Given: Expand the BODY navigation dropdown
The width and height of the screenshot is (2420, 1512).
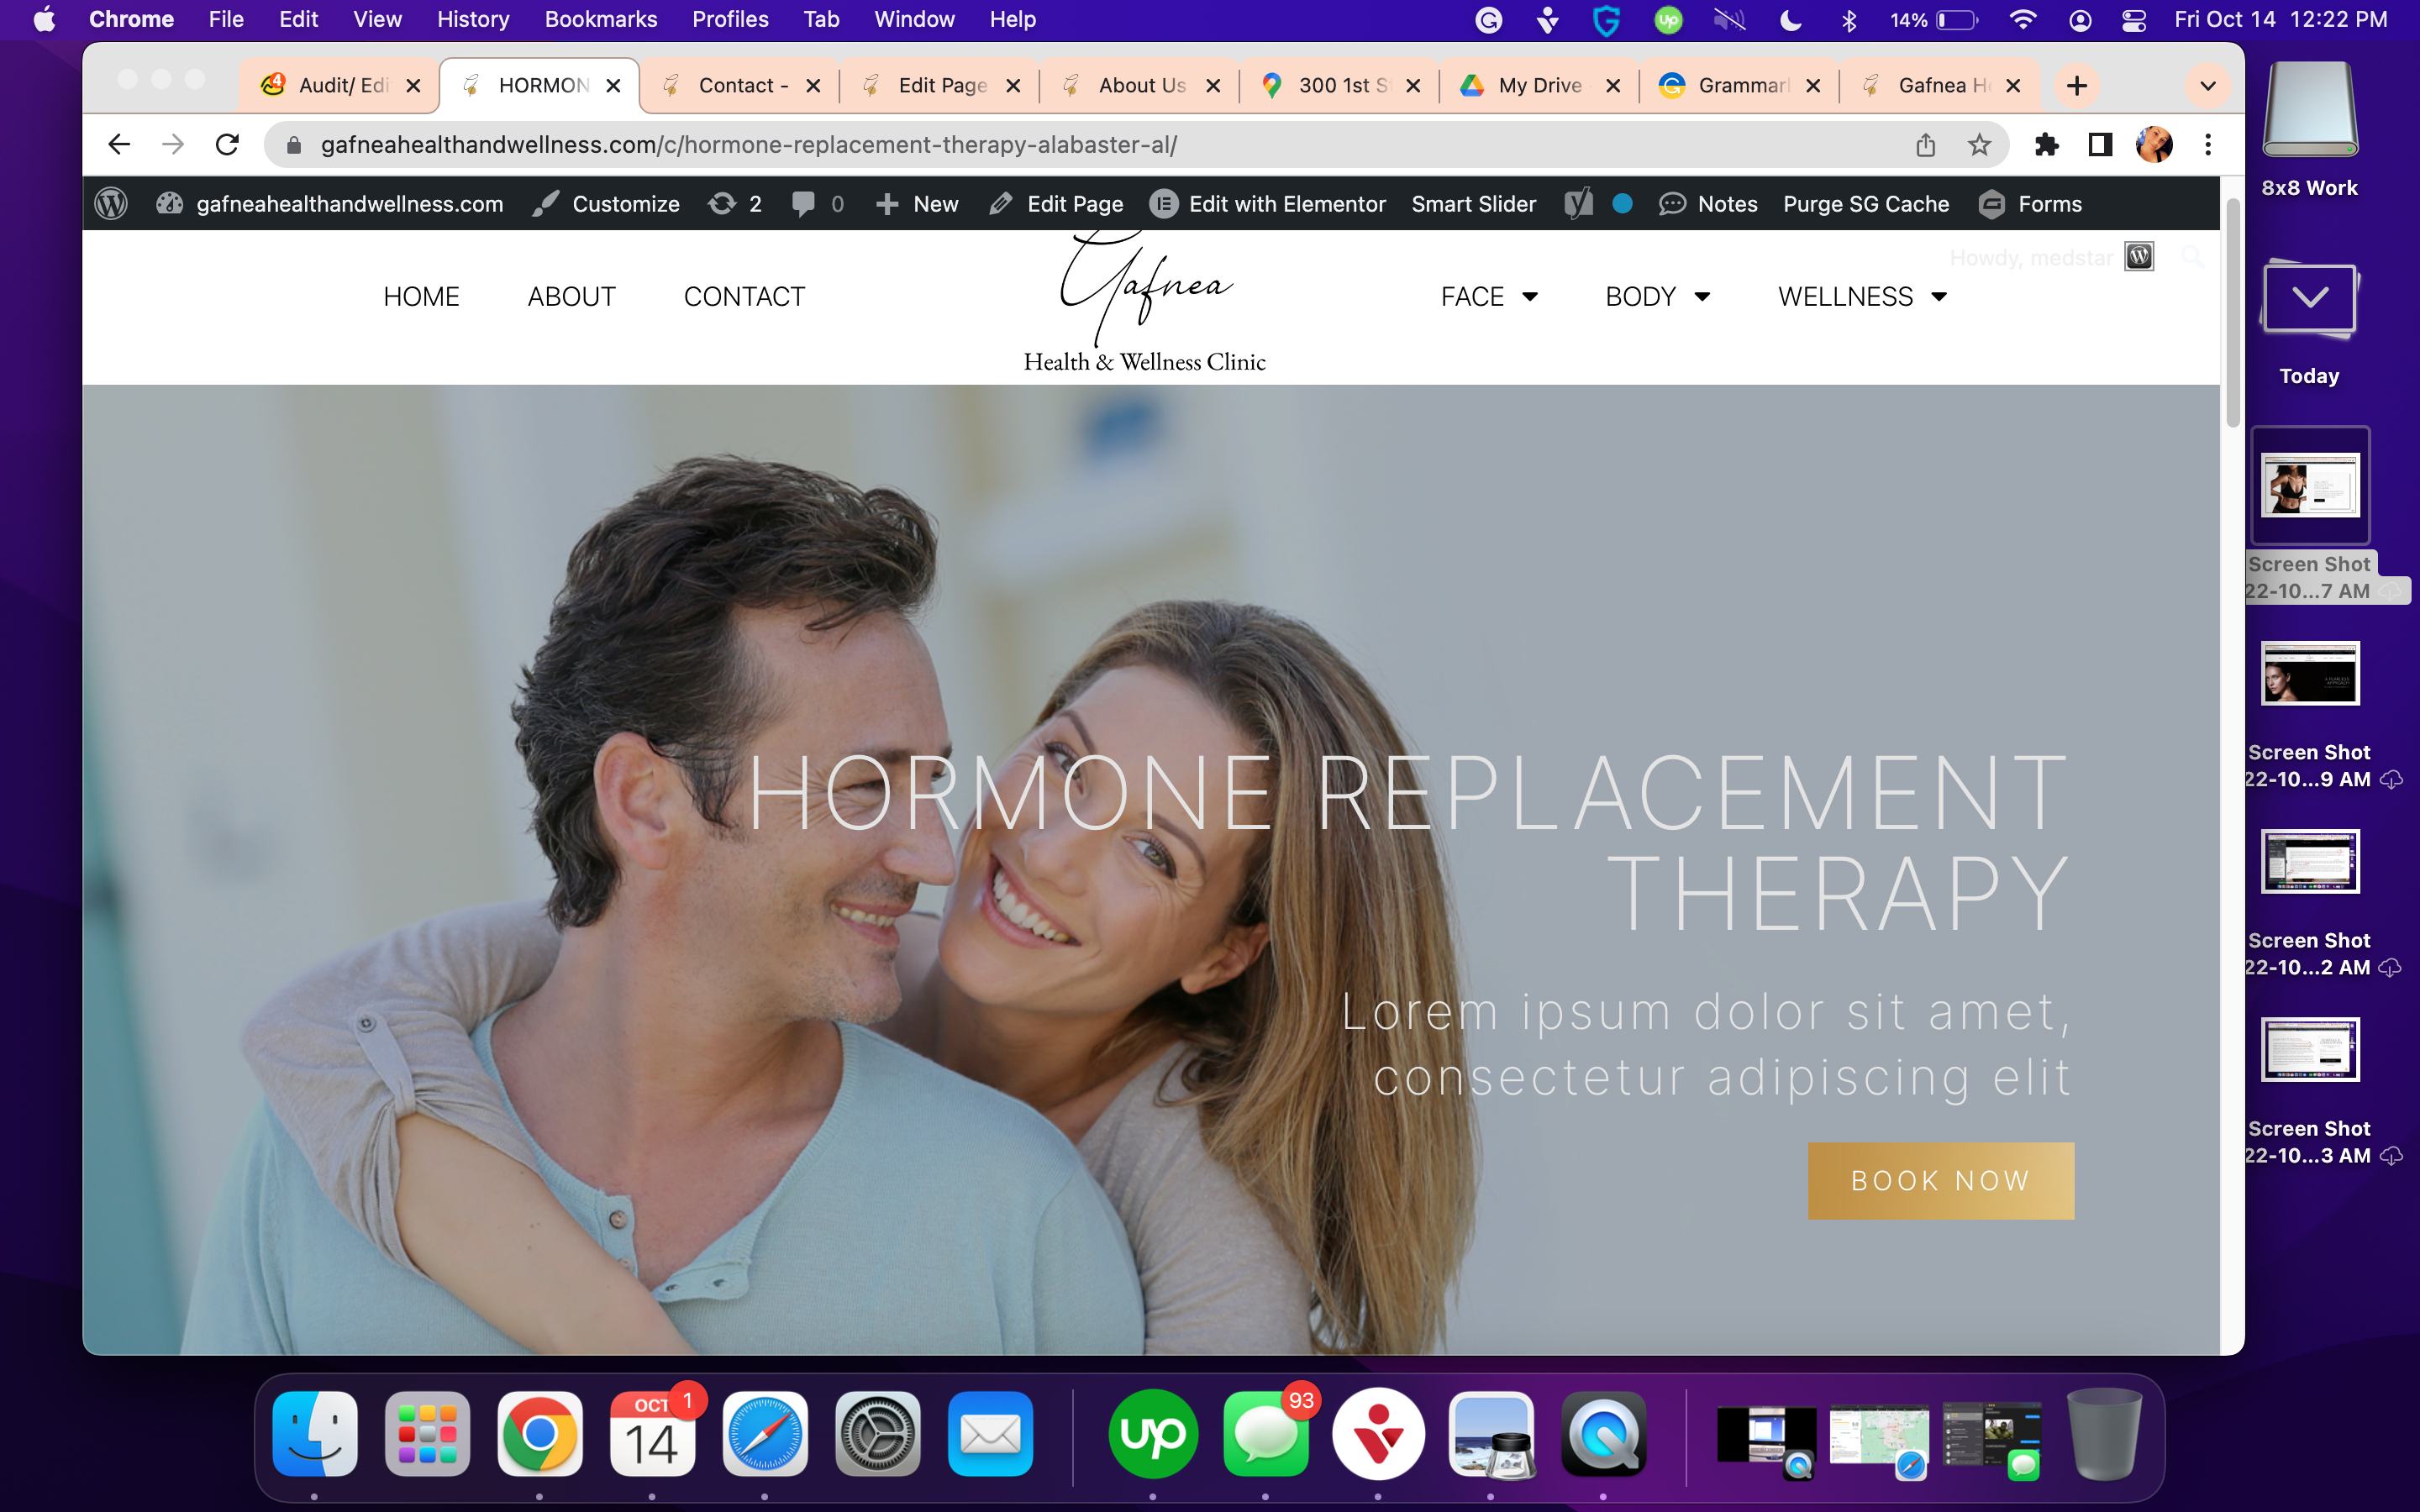Looking at the screenshot, I should pos(1657,297).
